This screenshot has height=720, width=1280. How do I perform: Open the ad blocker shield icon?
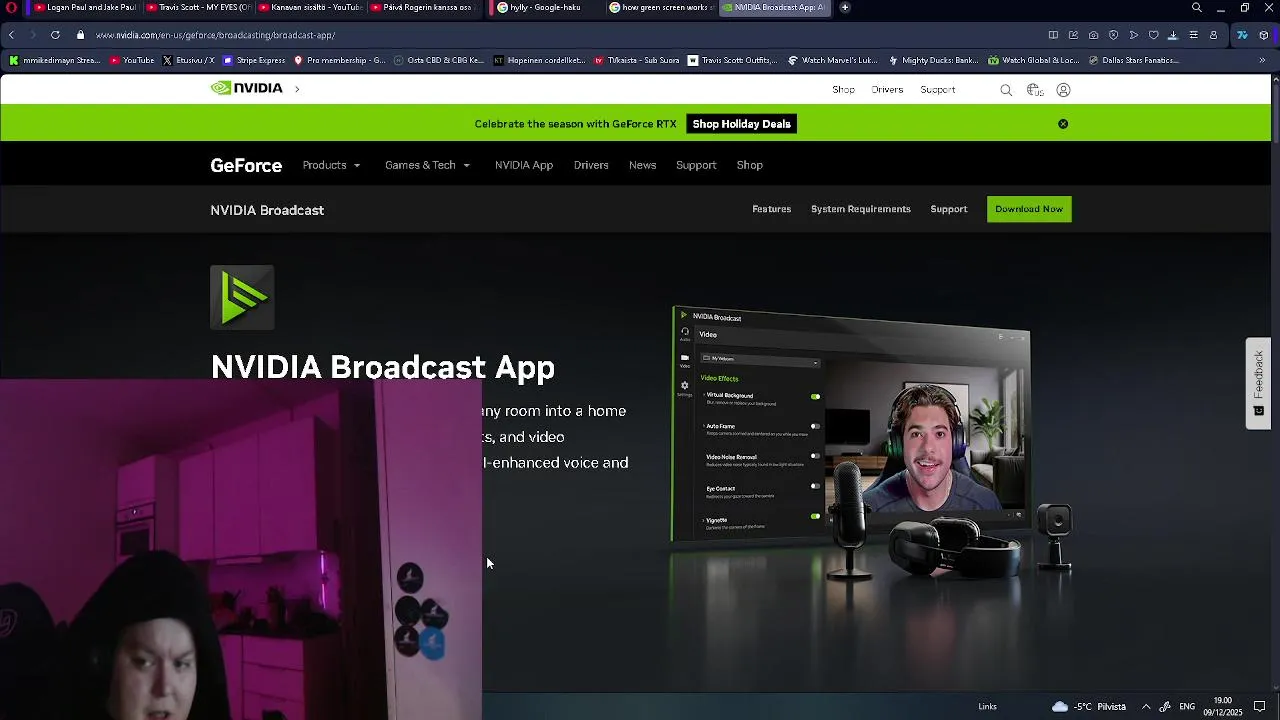tap(1113, 35)
